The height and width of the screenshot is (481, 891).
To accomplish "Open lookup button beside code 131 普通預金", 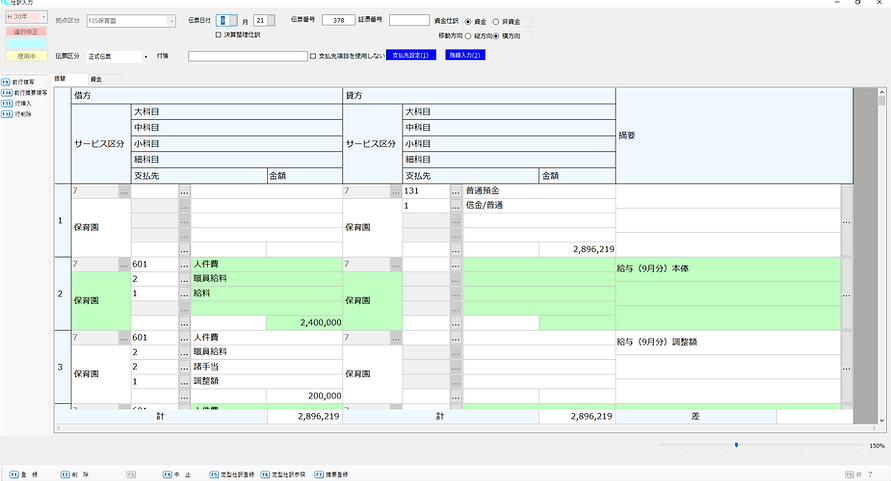I will click(x=456, y=192).
